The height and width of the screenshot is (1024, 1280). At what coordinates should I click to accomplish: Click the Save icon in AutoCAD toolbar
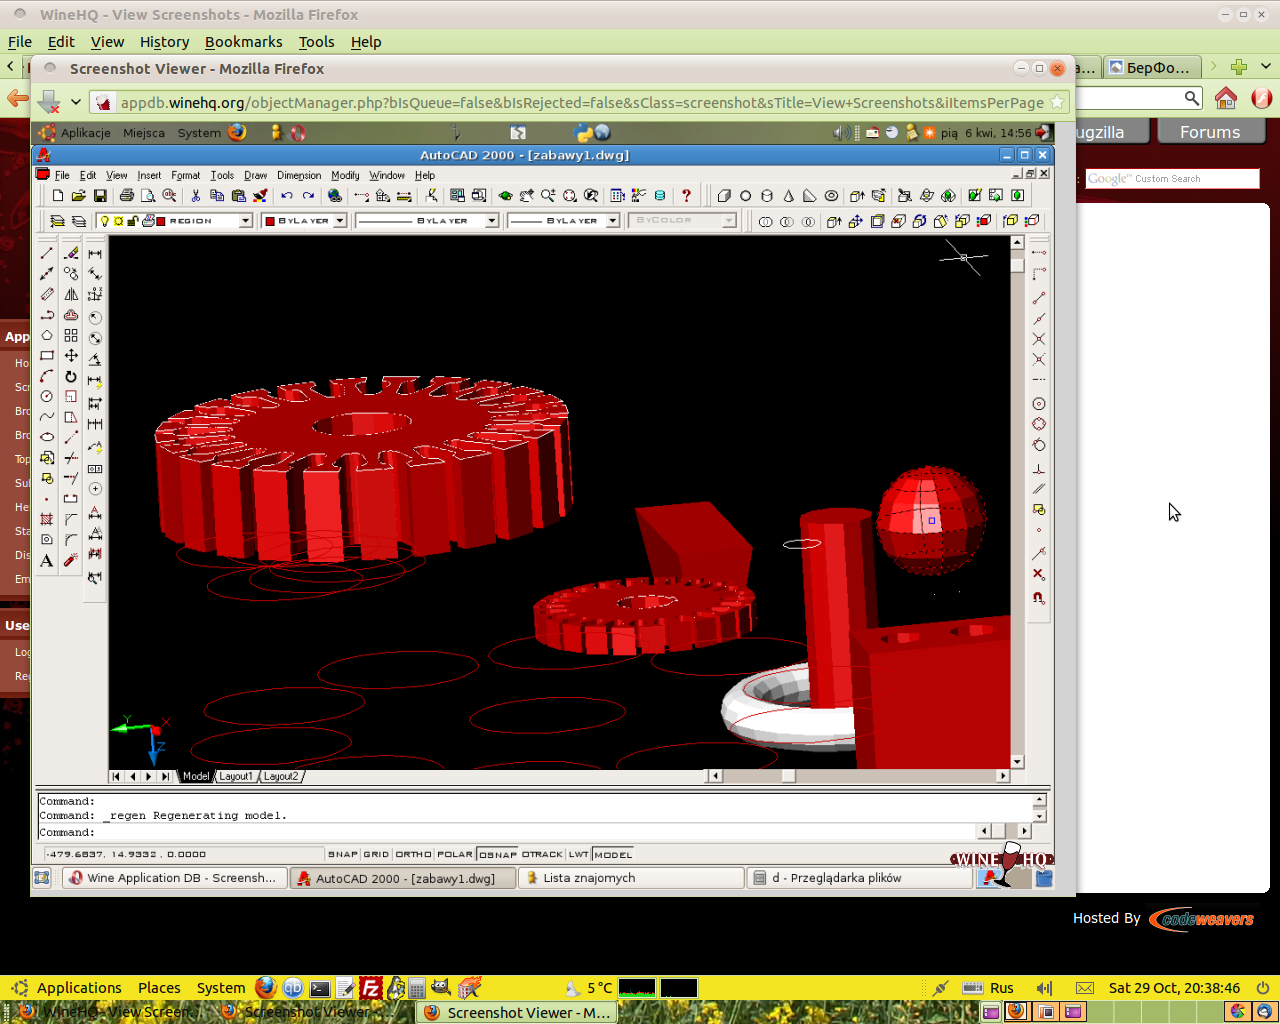[x=100, y=196]
